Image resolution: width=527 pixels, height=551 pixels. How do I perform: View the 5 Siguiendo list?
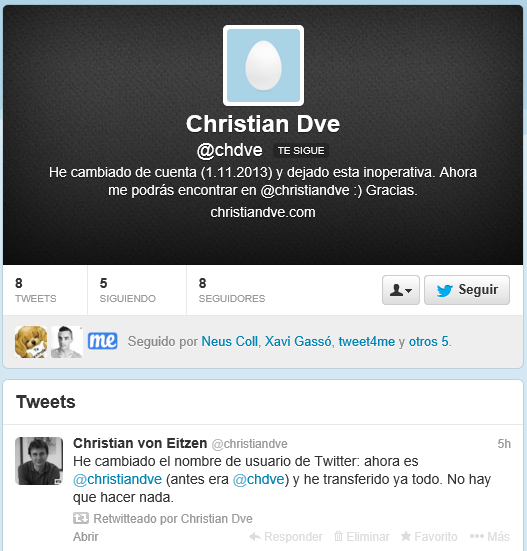tap(128, 290)
